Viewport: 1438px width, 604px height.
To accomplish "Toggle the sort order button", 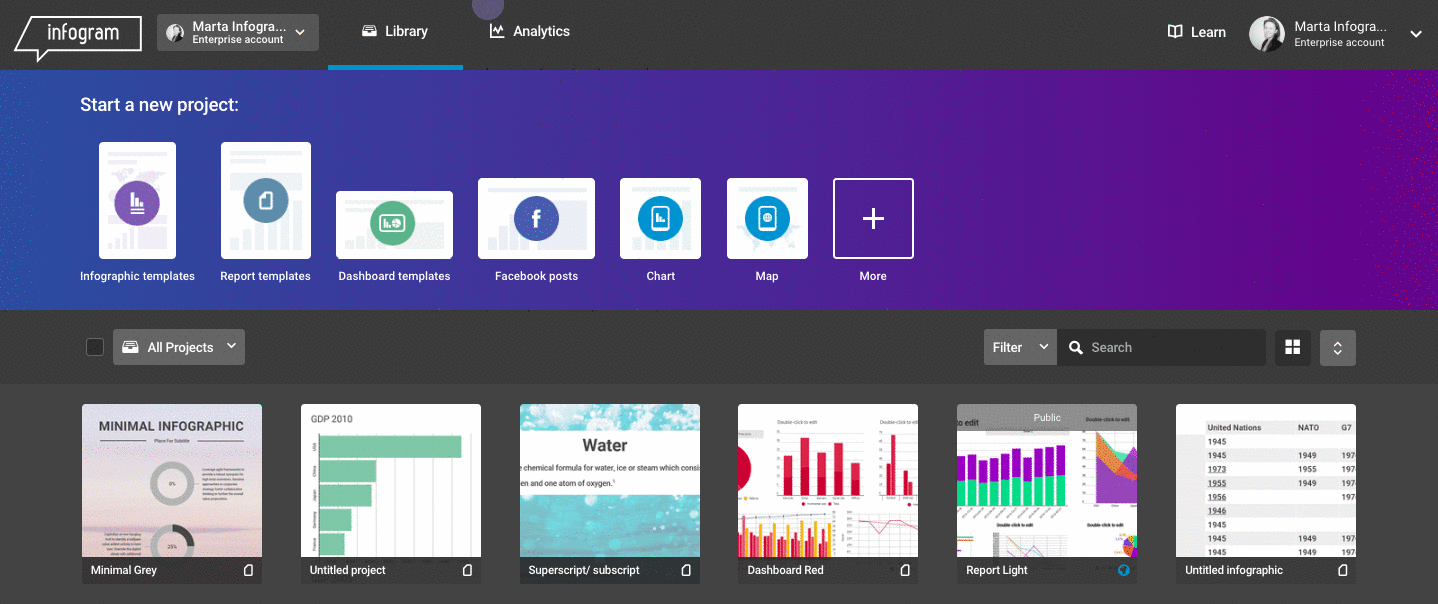I will 1337,347.
